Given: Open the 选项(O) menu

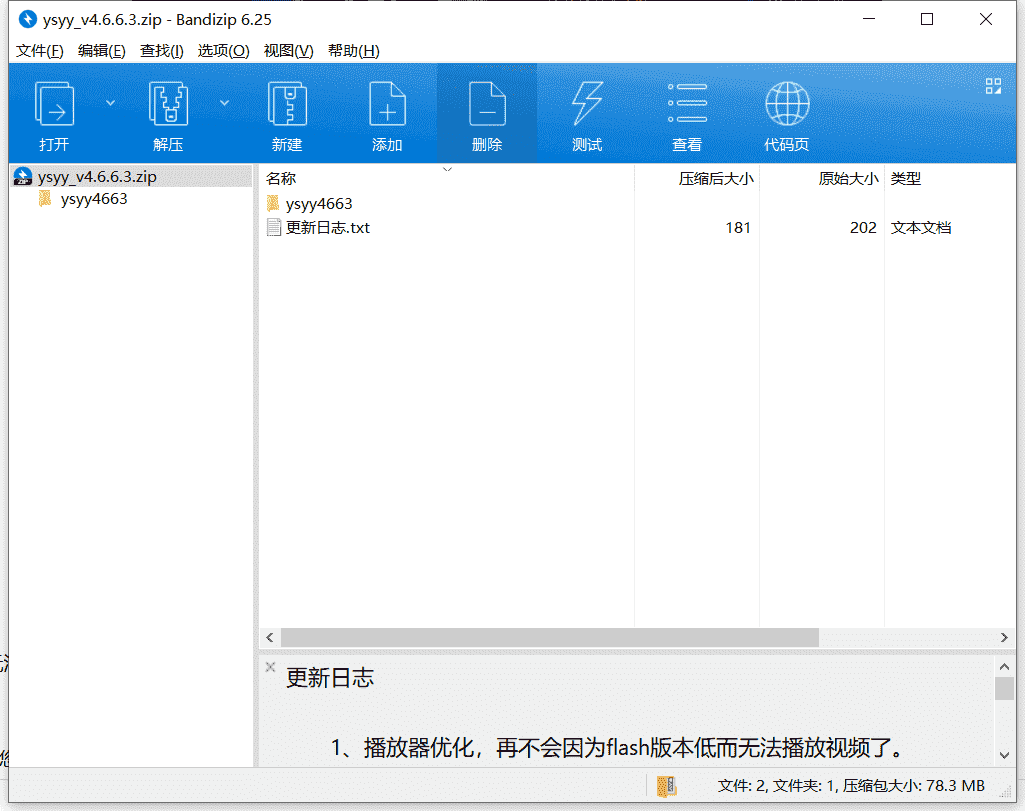Looking at the screenshot, I should (x=224, y=51).
